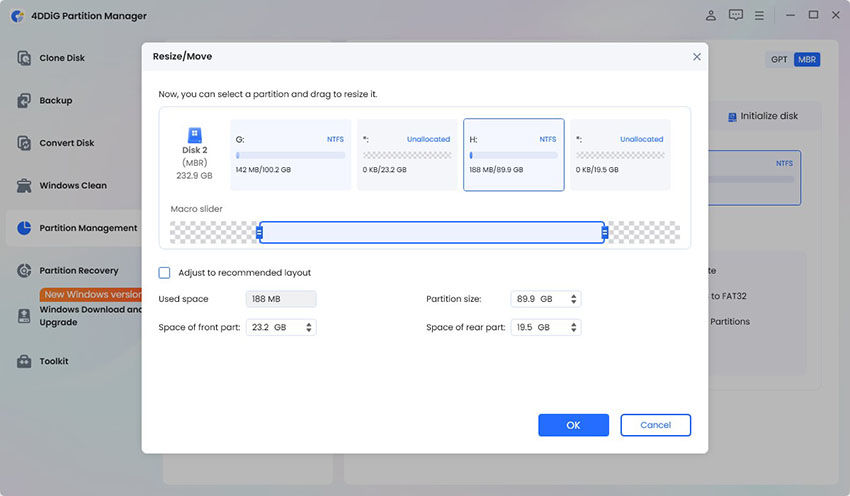This screenshot has height=496, width=850.
Task: Select the G: NTFS partition card
Action: point(291,154)
